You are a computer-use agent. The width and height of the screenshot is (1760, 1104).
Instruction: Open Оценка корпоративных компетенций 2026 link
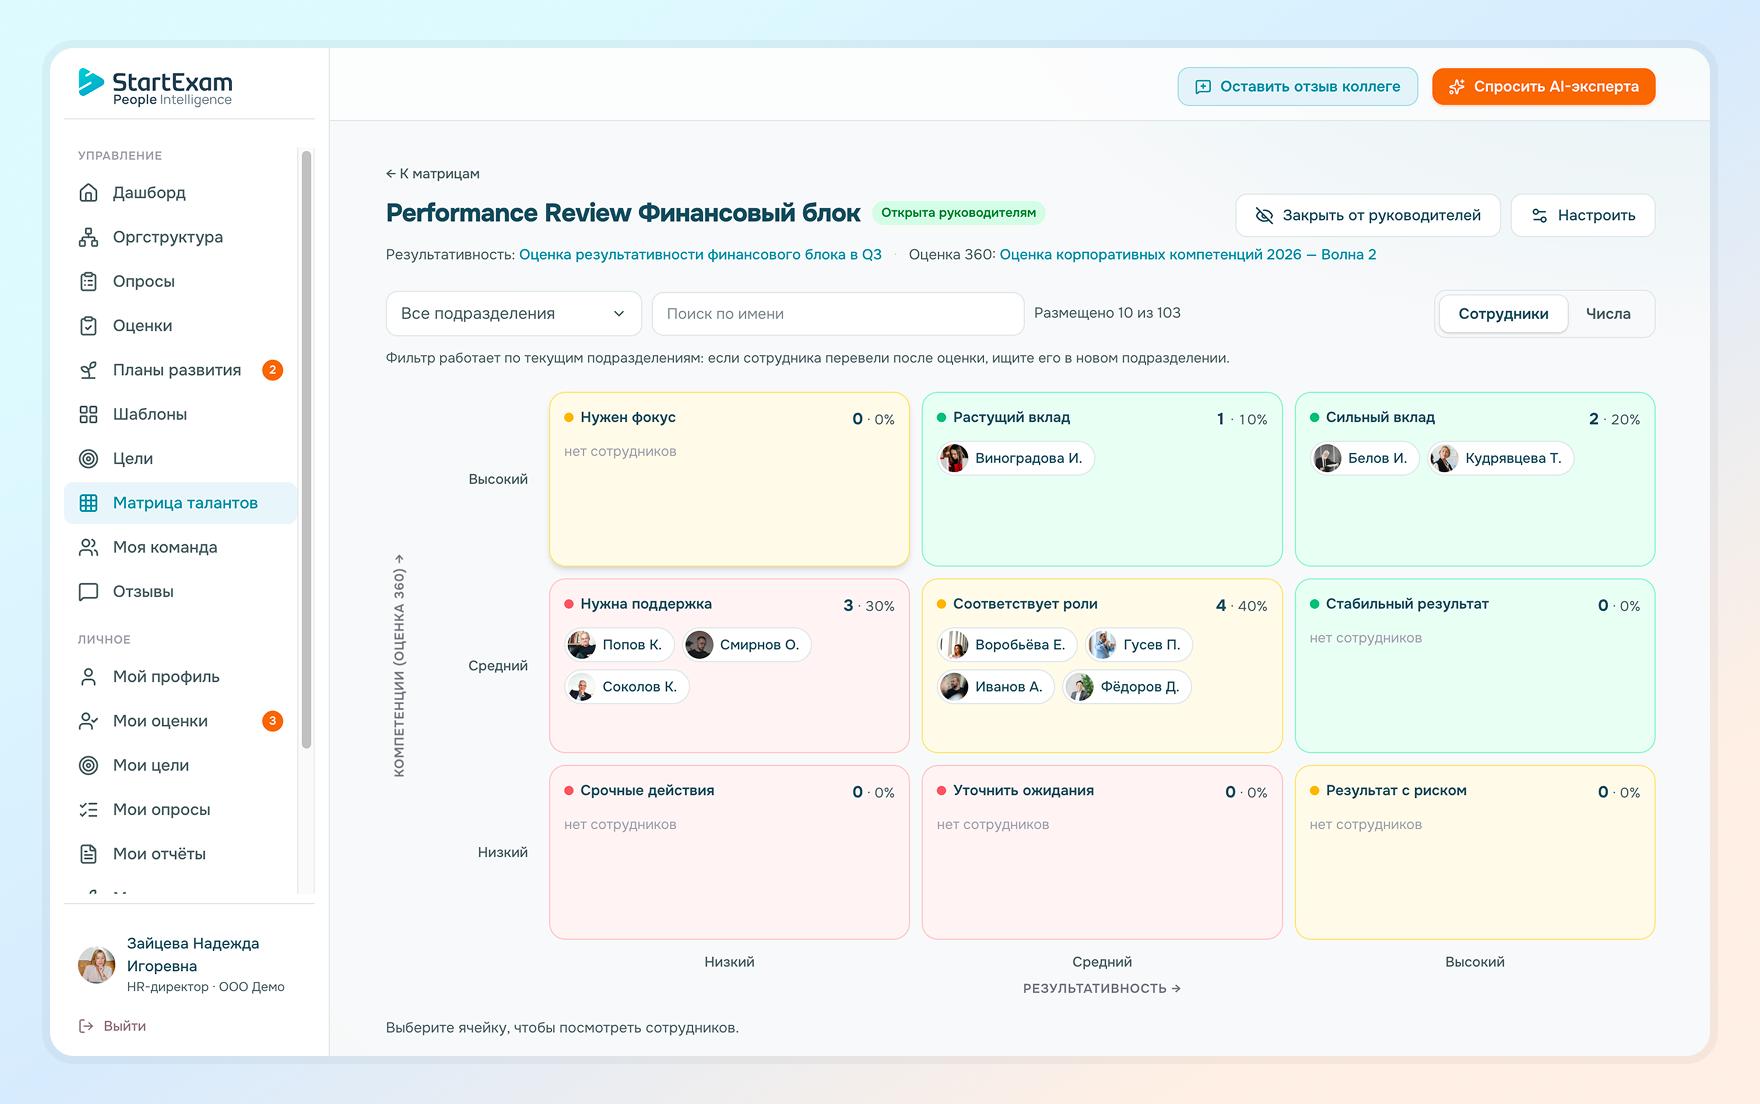[x=1188, y=255]
